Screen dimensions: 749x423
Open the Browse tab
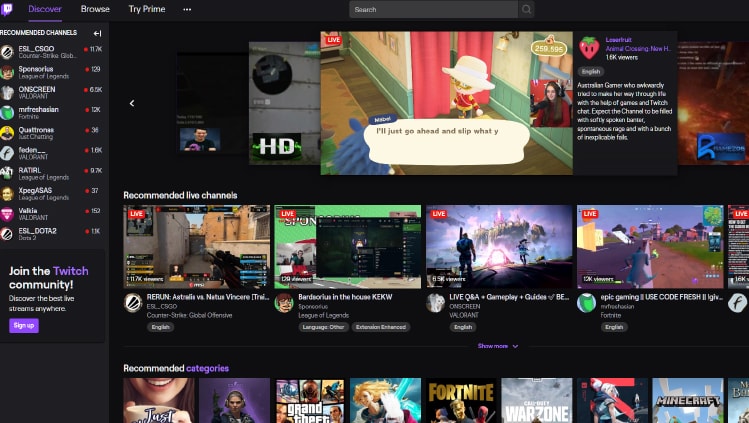[x=95, y=9]
